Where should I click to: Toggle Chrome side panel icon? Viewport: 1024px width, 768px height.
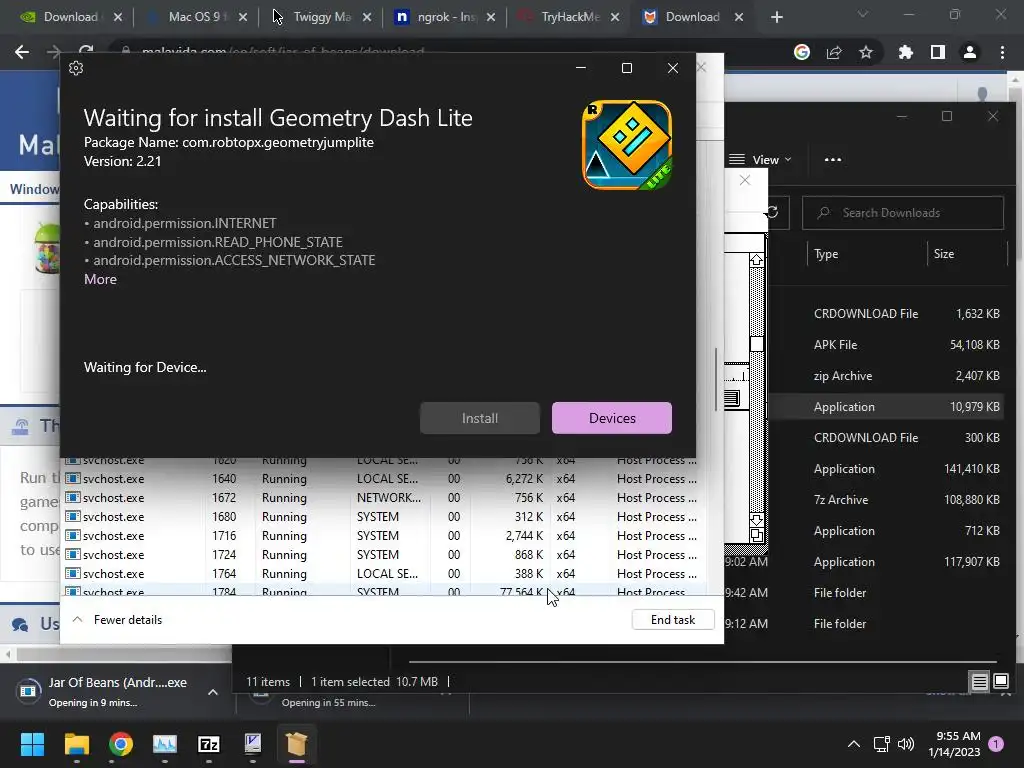coord(938,52)
